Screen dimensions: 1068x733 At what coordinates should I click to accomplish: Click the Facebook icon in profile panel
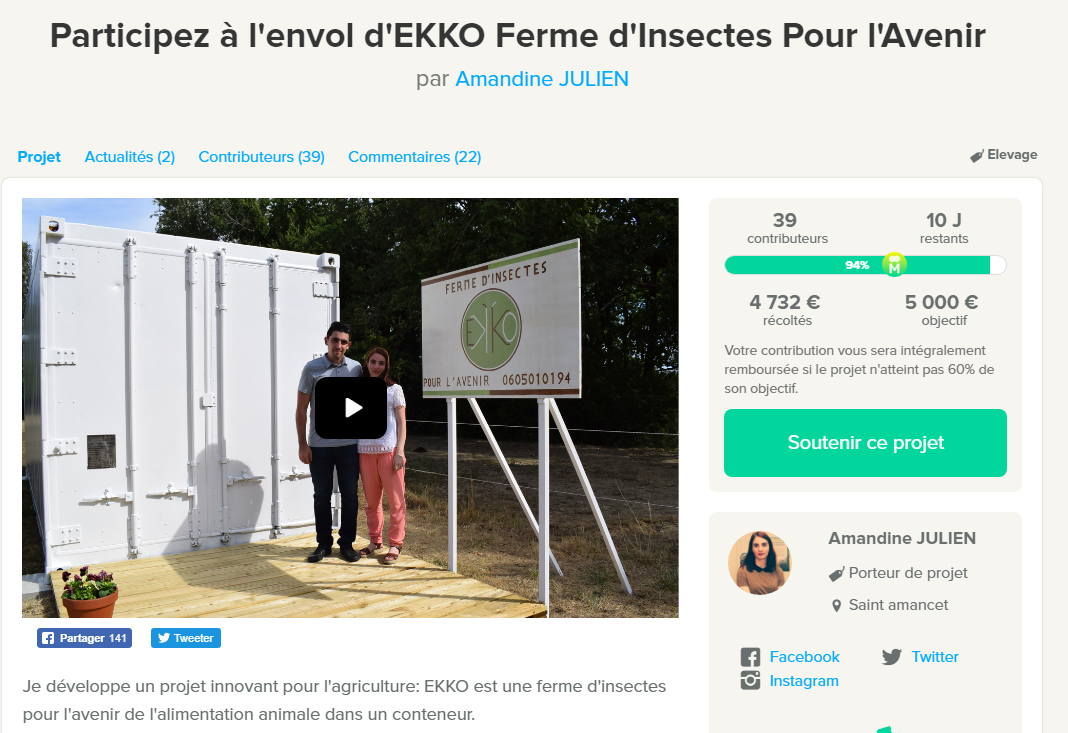(x=750, y=657)
